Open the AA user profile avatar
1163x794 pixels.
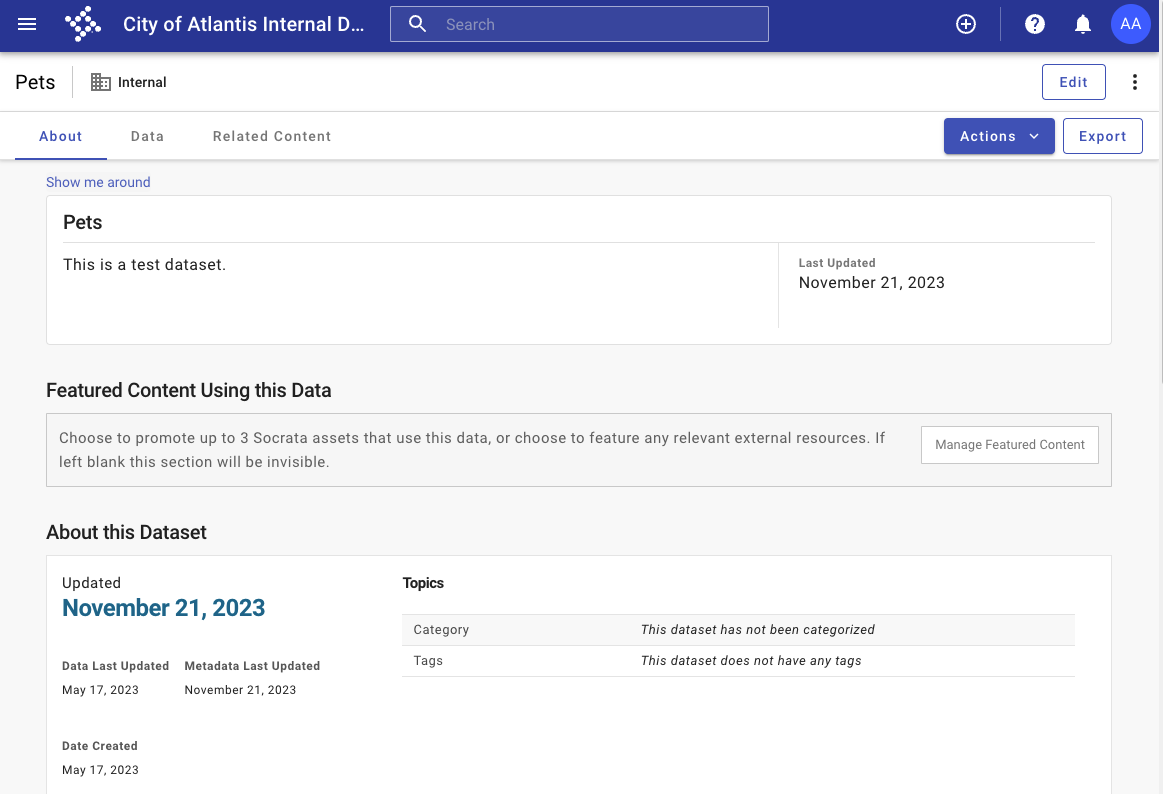click(1130, 24)
